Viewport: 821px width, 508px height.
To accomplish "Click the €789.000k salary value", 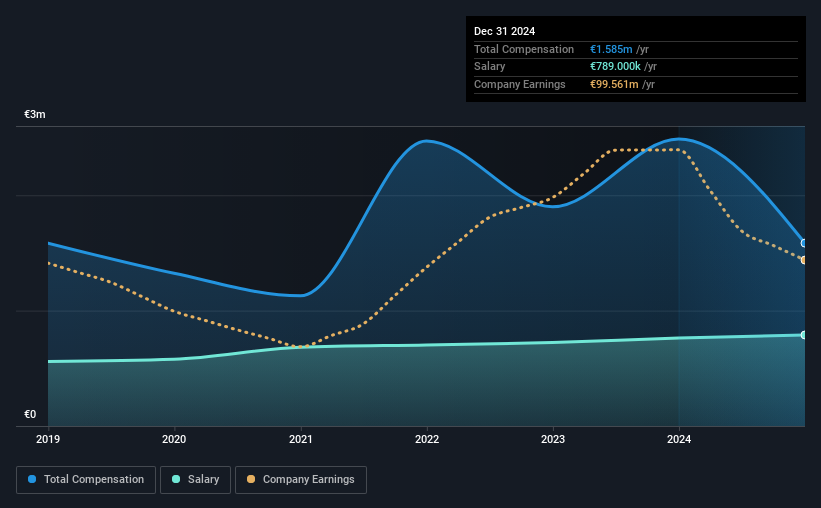I will (x=615, y=67).
